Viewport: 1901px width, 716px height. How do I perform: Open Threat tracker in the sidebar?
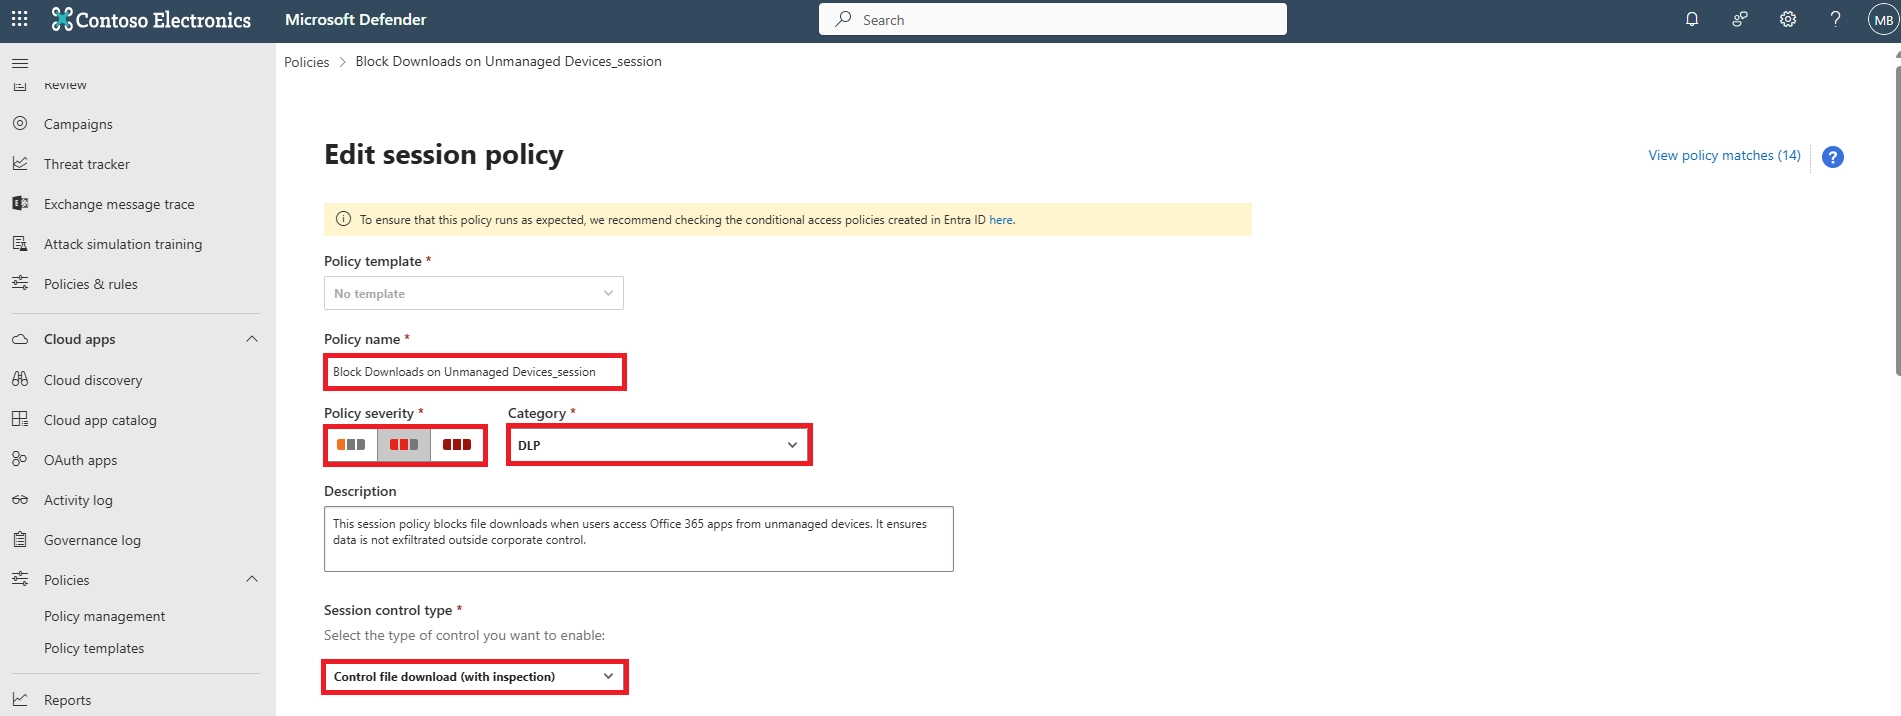tap(87, 164)
